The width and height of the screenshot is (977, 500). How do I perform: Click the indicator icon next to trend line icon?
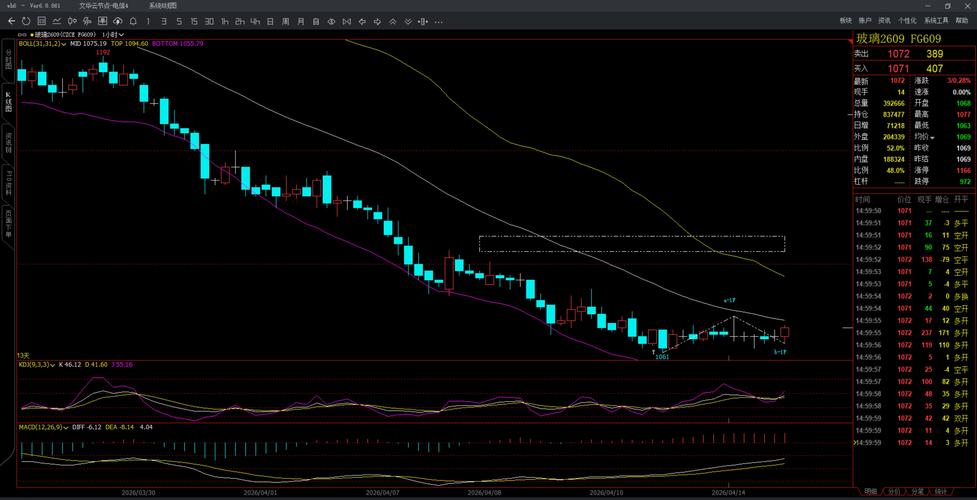click(72, 21)
